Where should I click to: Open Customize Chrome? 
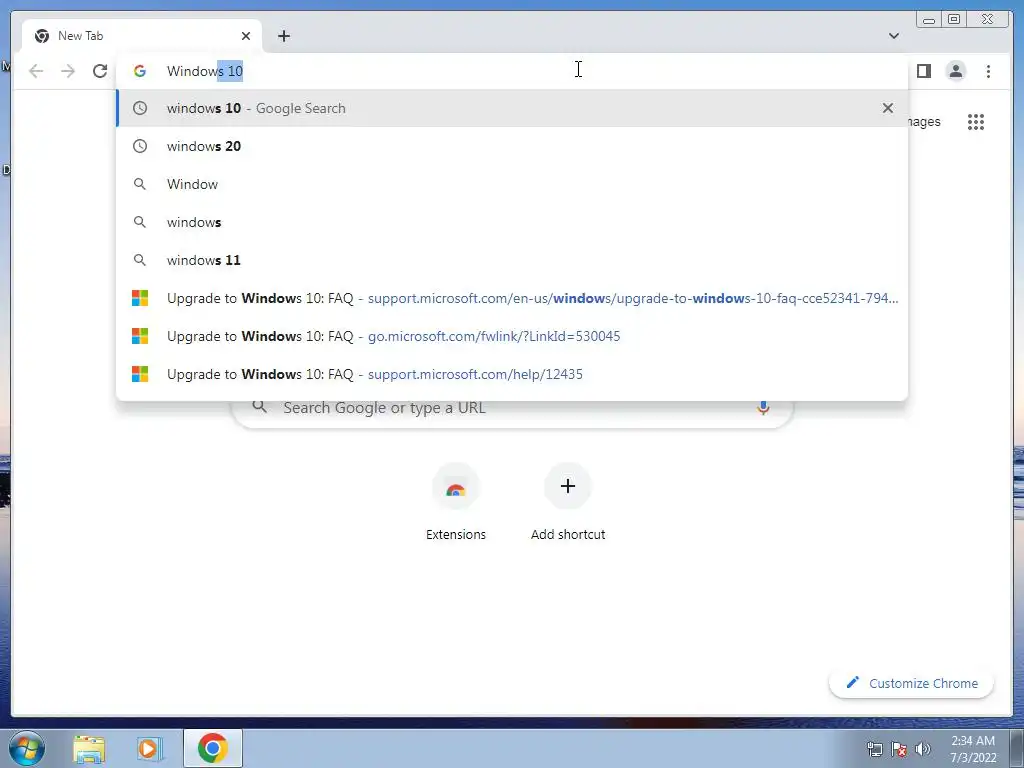[x=911, y=683]
